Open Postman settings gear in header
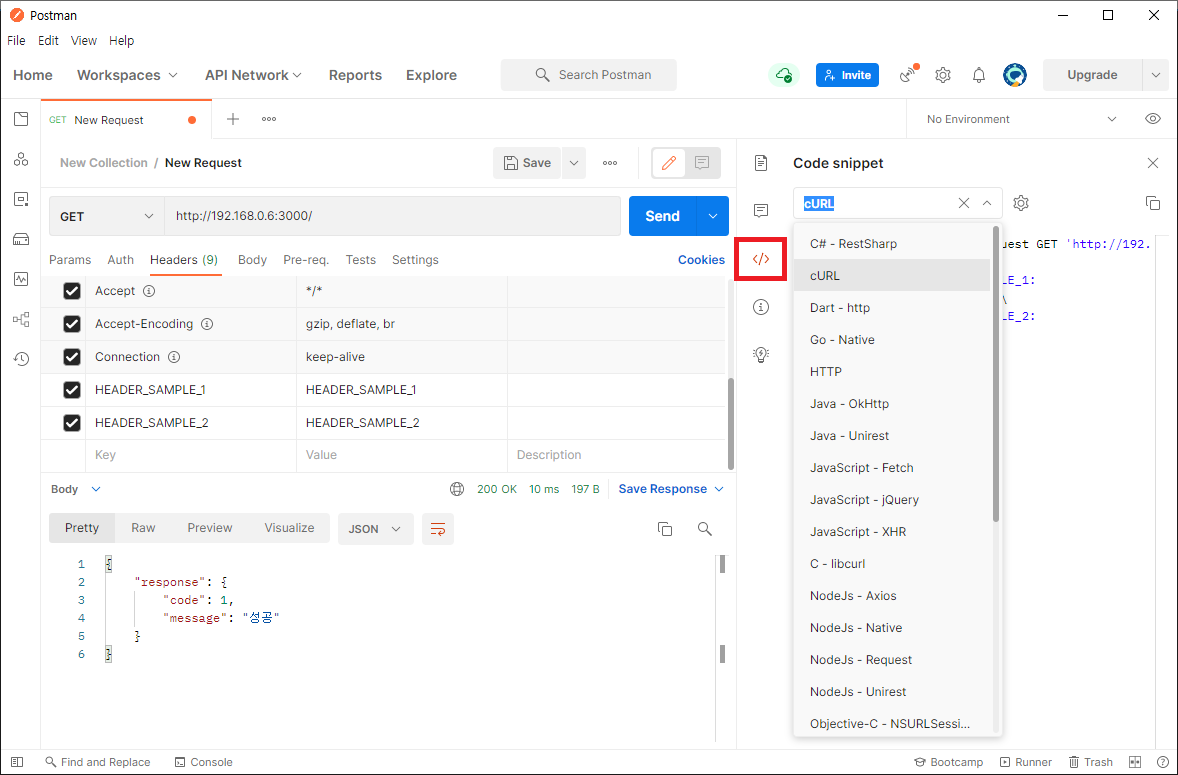1178x775 pixels. pyautogui.click(x=943, y=75)
